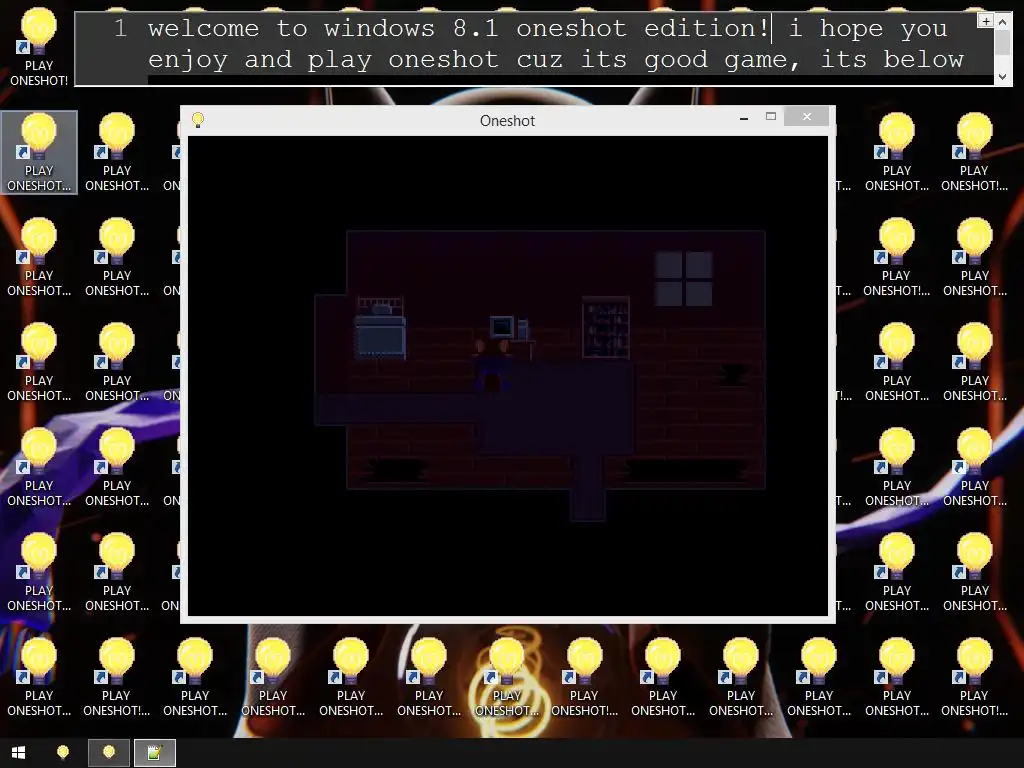This screenshot has width=1024, height=768.
Task: Open the second shortcut in the bottom desktop row
Action: coord(117,677)
